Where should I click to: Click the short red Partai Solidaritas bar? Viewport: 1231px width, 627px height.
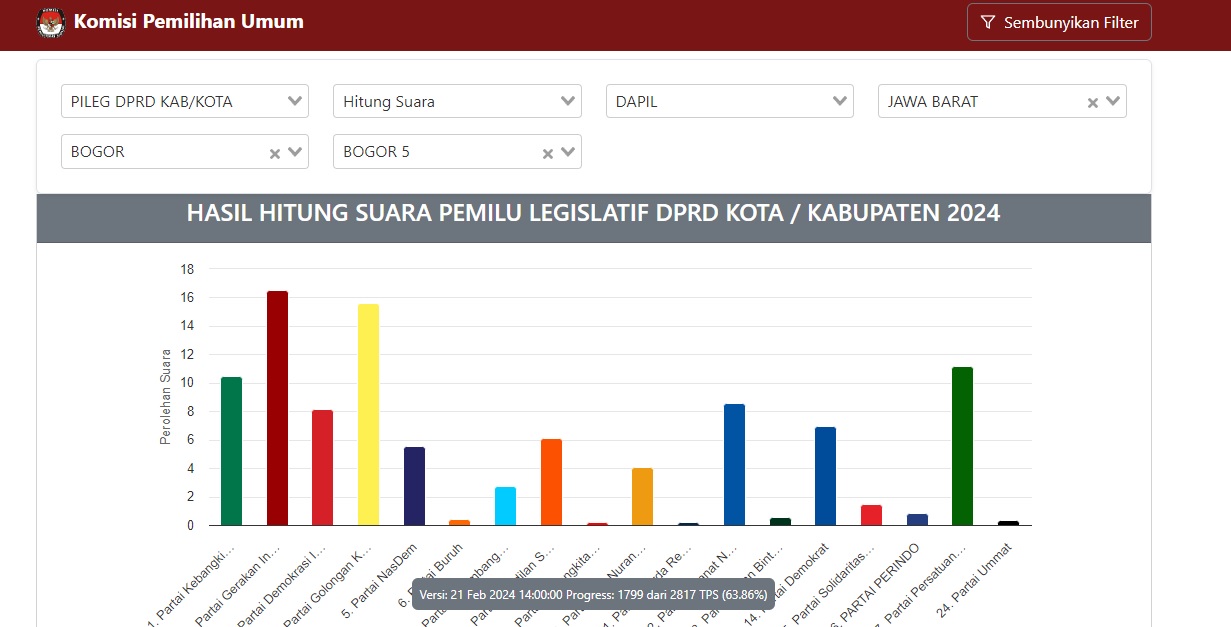[x=871, y=515]
